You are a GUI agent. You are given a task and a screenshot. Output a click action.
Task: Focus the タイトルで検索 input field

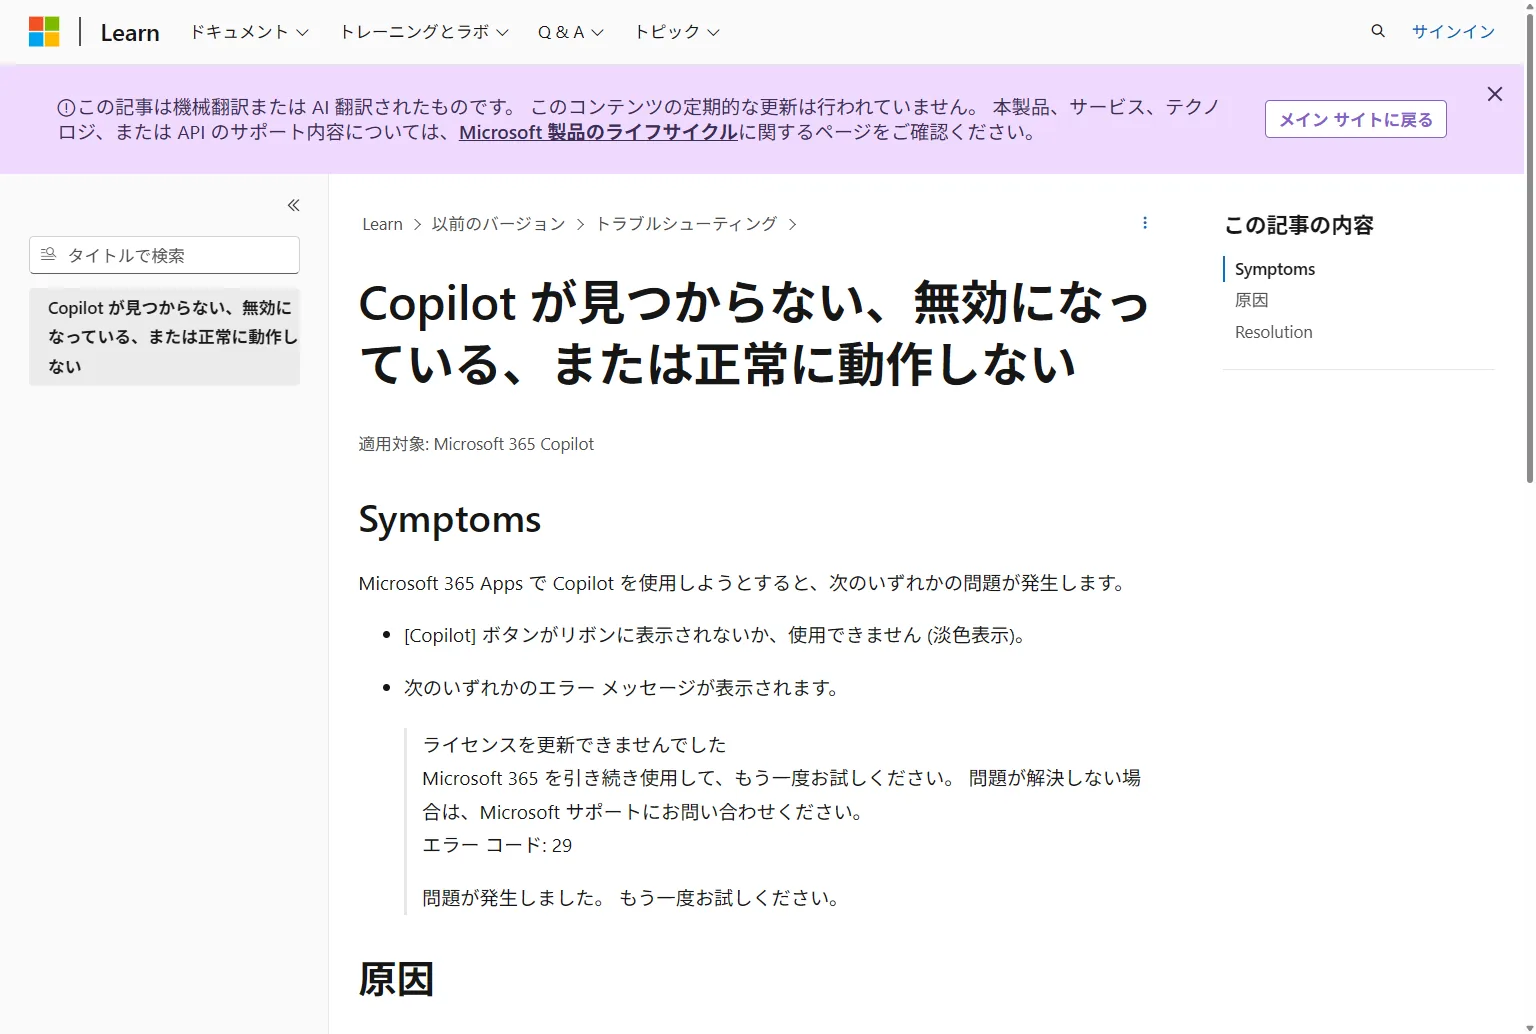click(165, 255)
